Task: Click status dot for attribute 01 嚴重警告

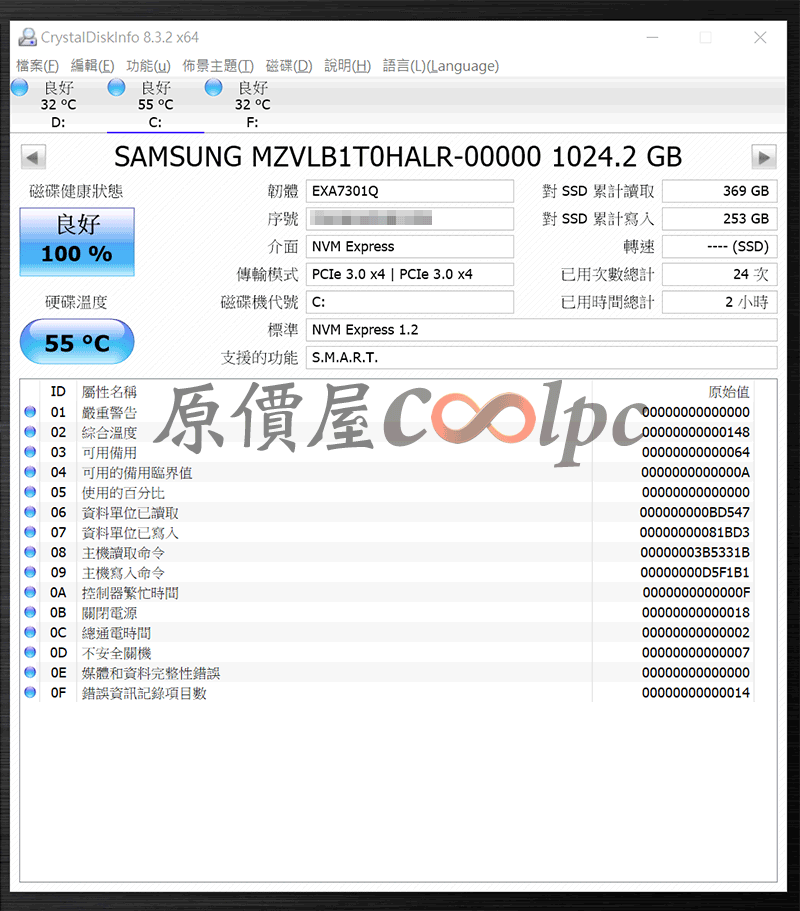Action: [x=30, y=412]
